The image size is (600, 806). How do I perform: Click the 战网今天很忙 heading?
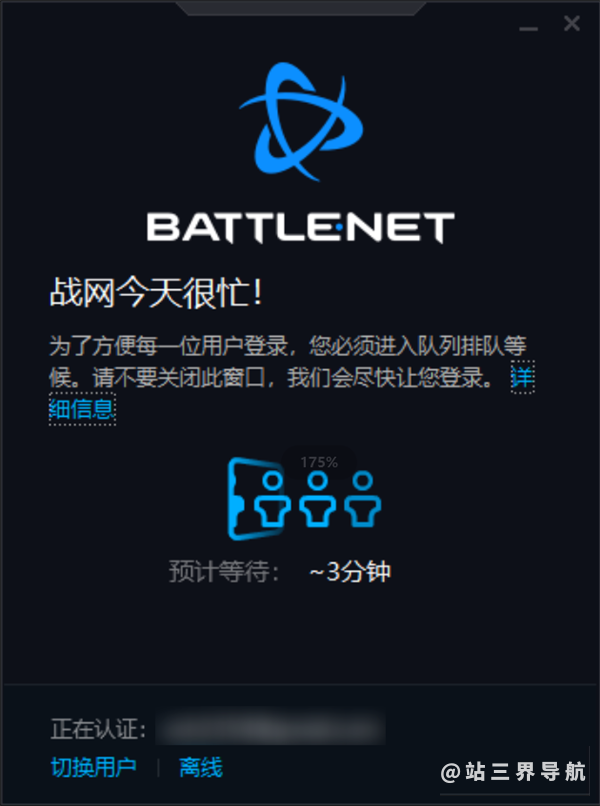point(156,293)
